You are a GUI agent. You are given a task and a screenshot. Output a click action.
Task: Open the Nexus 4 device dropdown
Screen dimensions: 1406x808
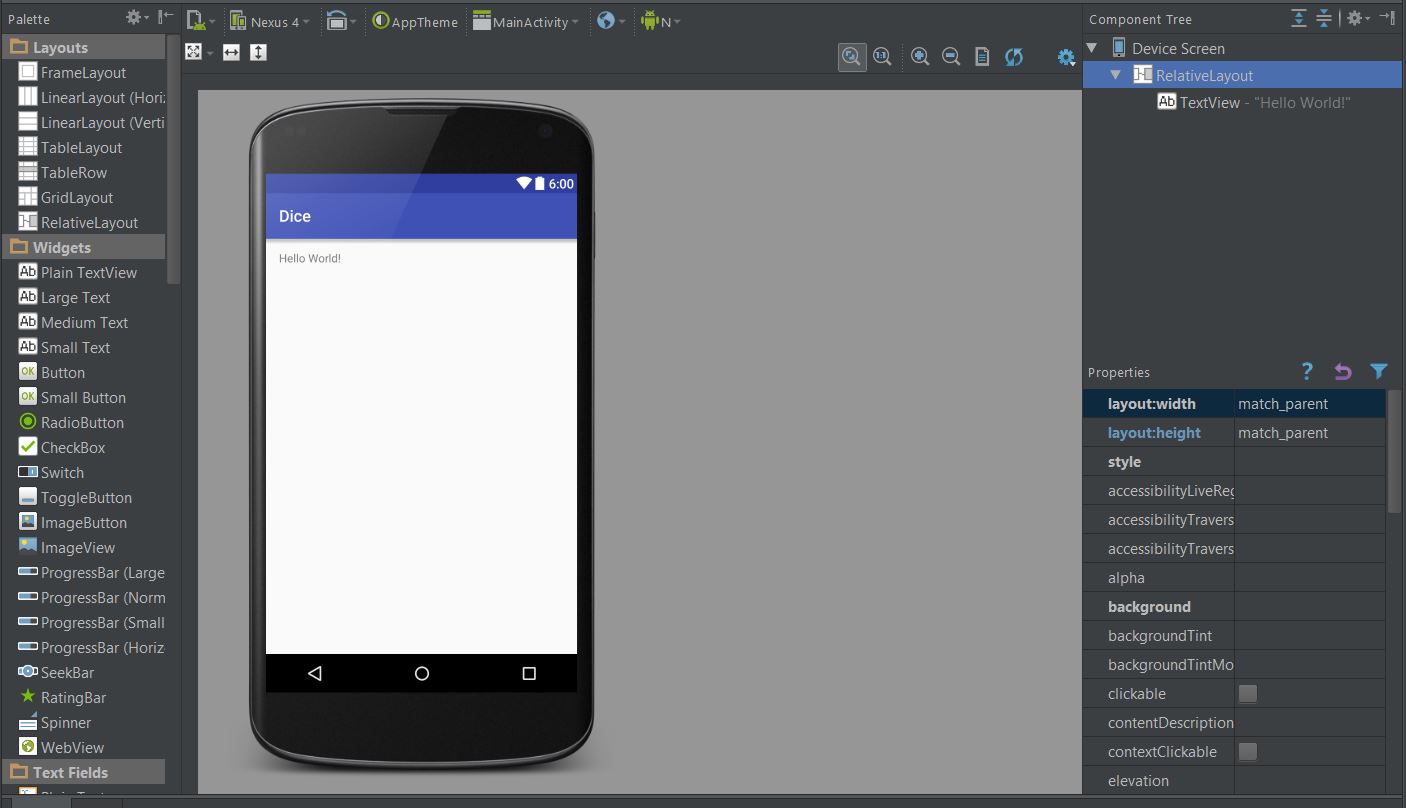[x=270, y=21]
